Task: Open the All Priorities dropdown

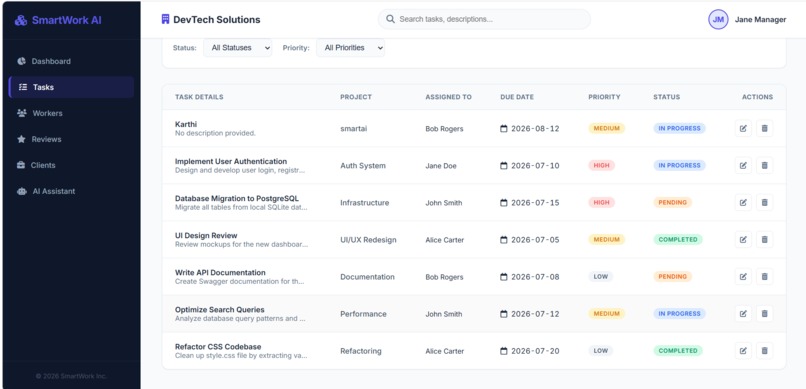Action: 350,47
